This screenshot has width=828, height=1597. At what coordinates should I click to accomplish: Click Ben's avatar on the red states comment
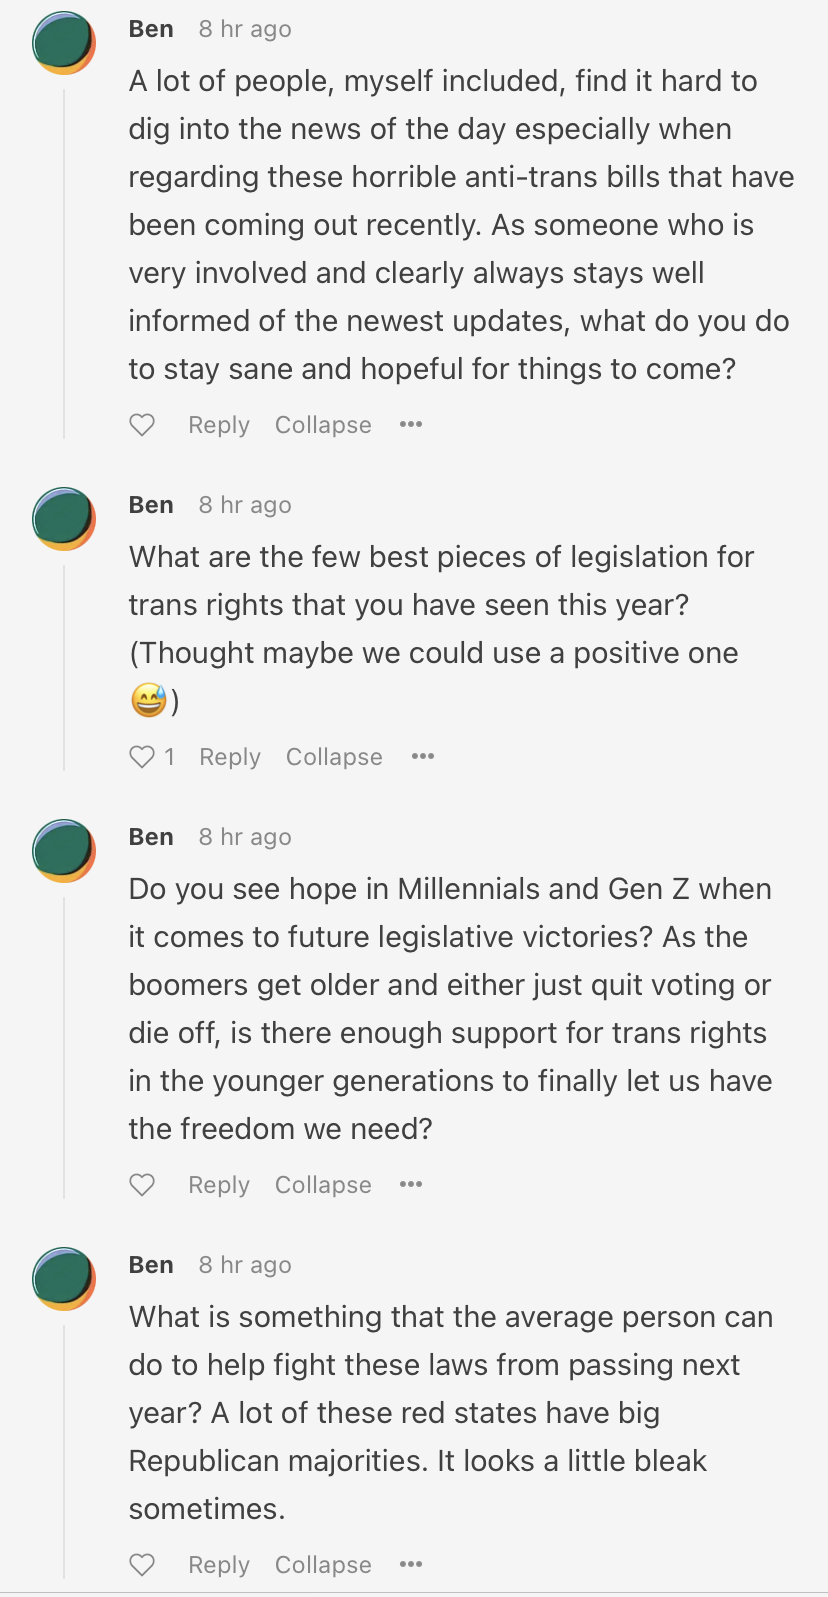(64, 1279)
